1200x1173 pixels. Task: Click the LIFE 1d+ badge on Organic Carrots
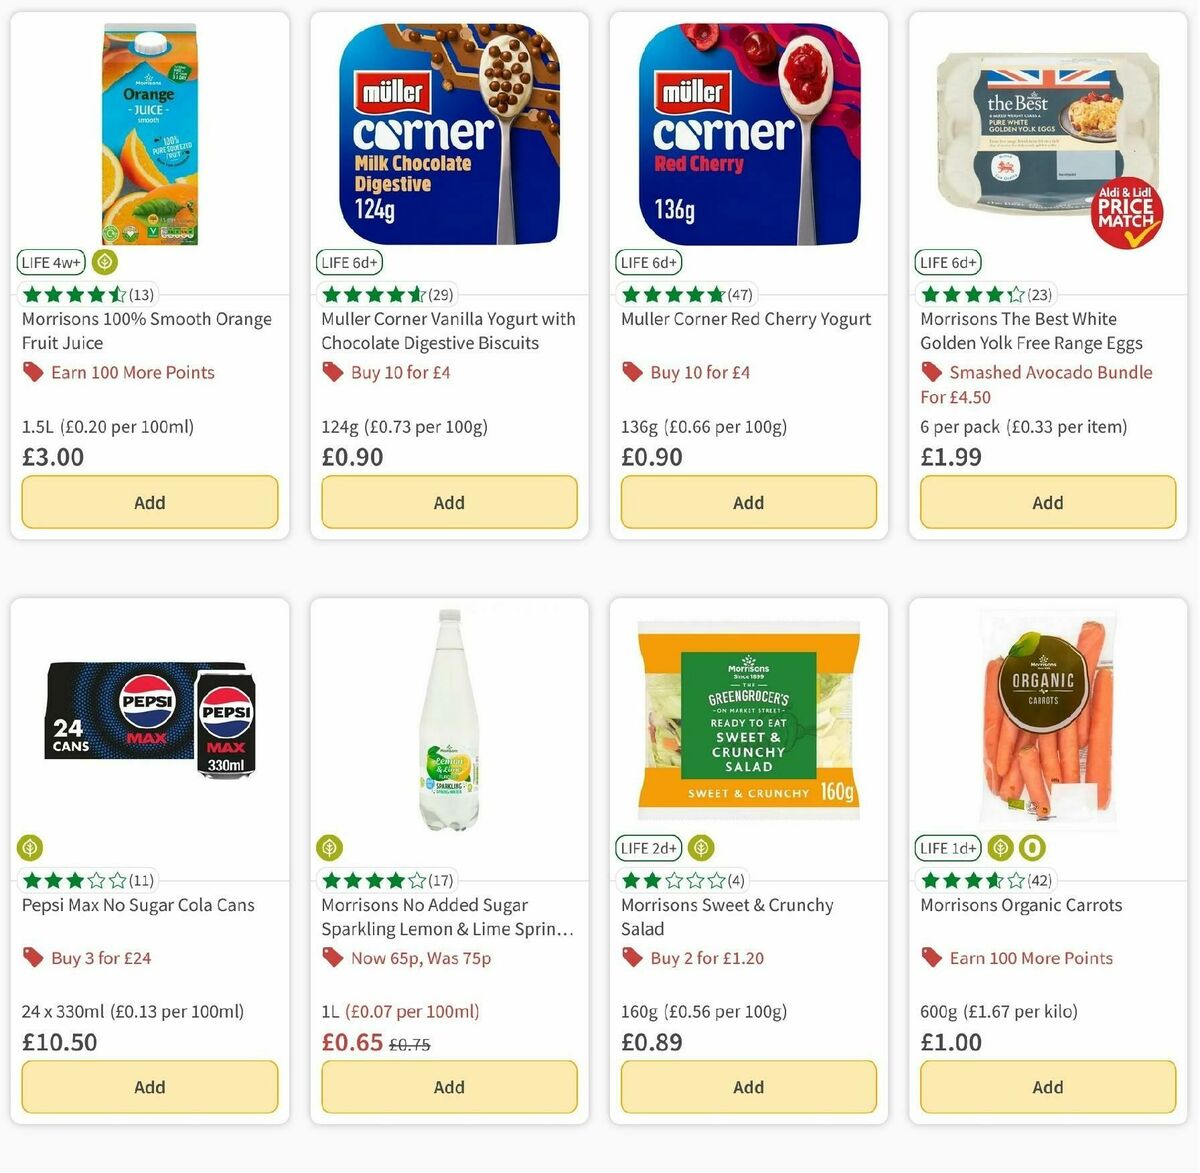(947, 848)
